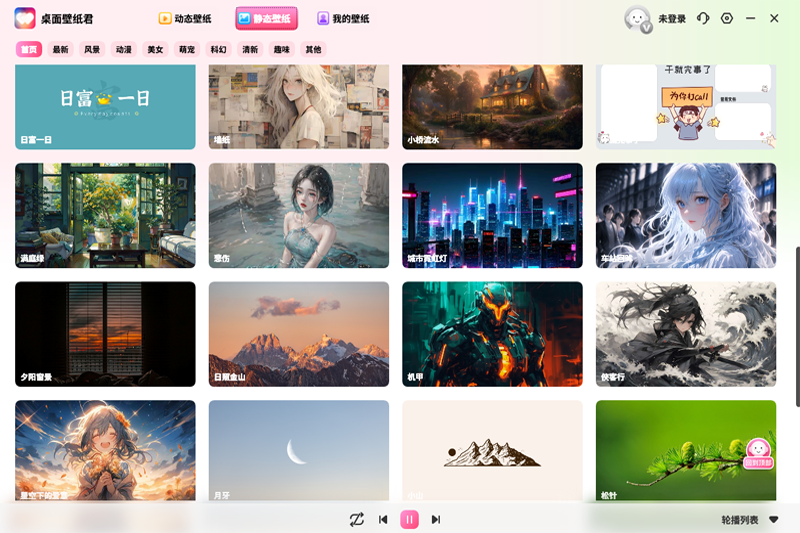Image resolution: width=800 pixels, height=533 pixels.
Task: Open 我的壁纸 tab
Action: (x=343, y=18)
